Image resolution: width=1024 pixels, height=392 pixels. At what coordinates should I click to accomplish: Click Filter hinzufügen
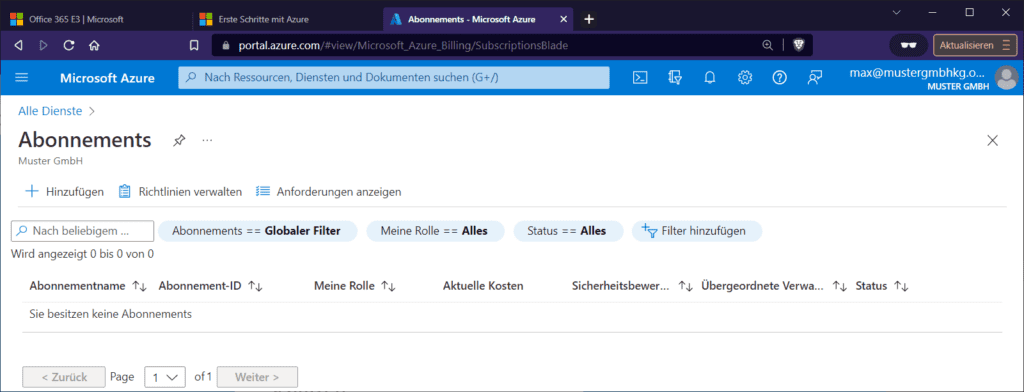pos(697,231)
